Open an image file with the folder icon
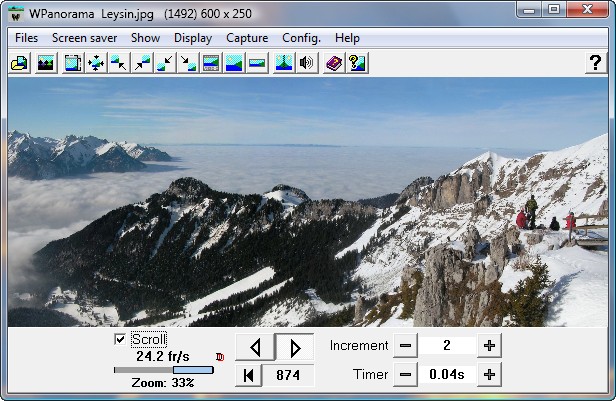 pos(20,63)
